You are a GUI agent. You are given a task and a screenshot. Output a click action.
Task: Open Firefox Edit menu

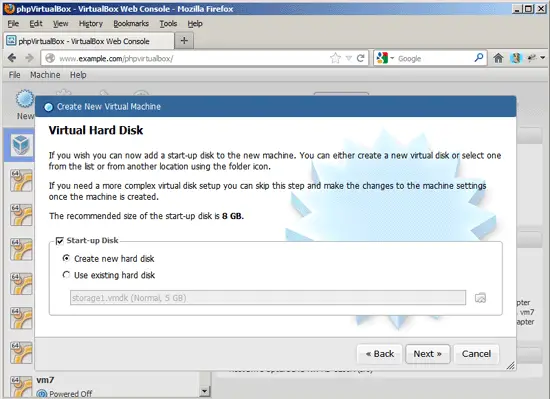pyautogui.click(x=36, y=23)
